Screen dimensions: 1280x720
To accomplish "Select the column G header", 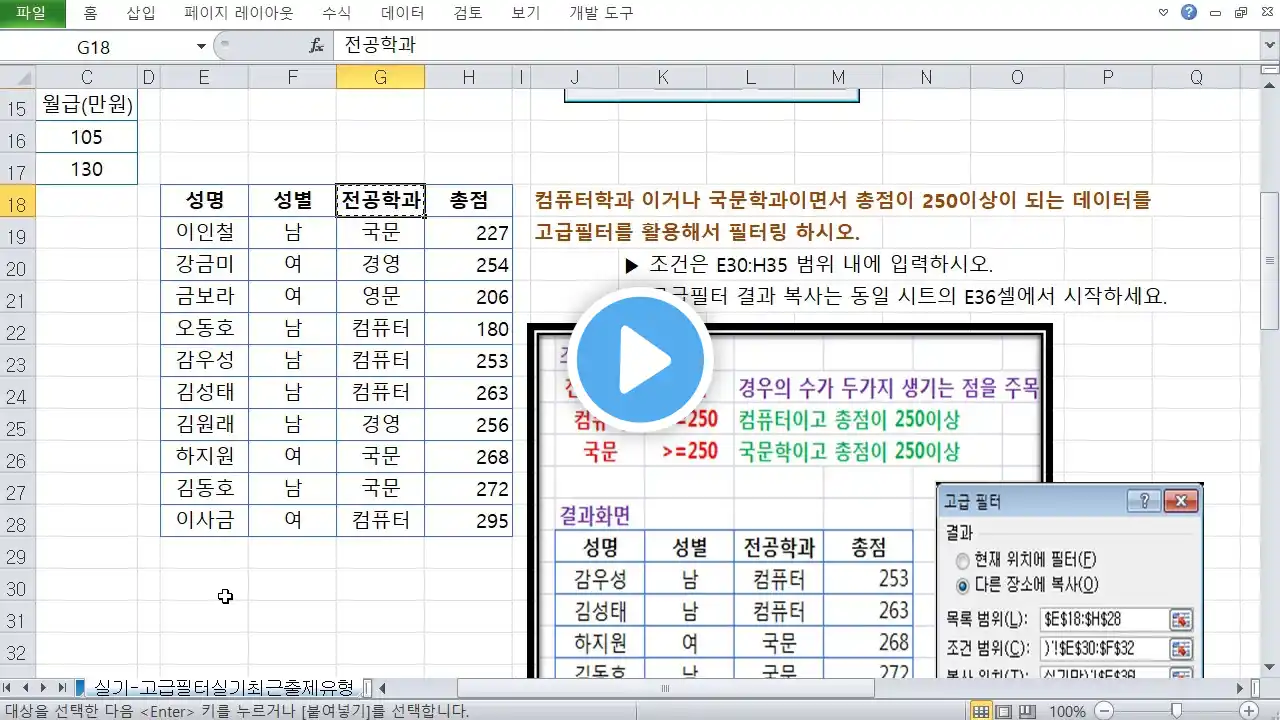I will [x=380, y=77].
